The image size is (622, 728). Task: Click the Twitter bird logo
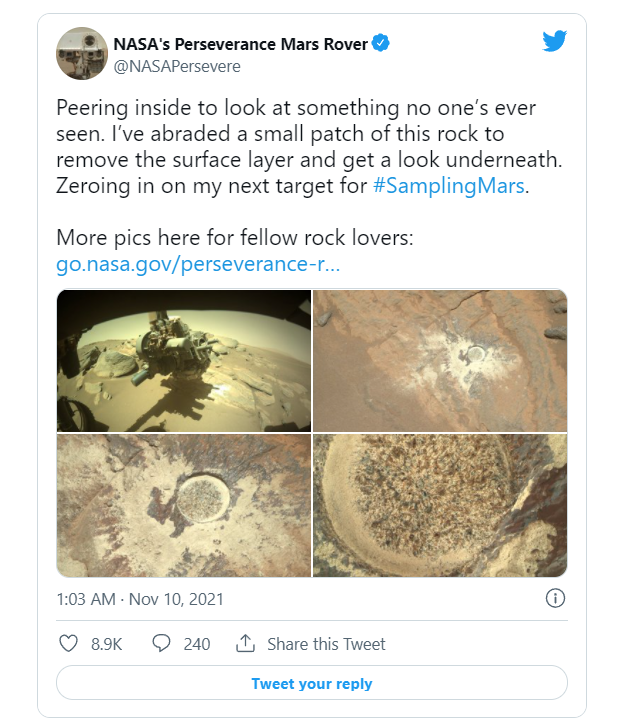pyautogui.click(x=554, y=41)
